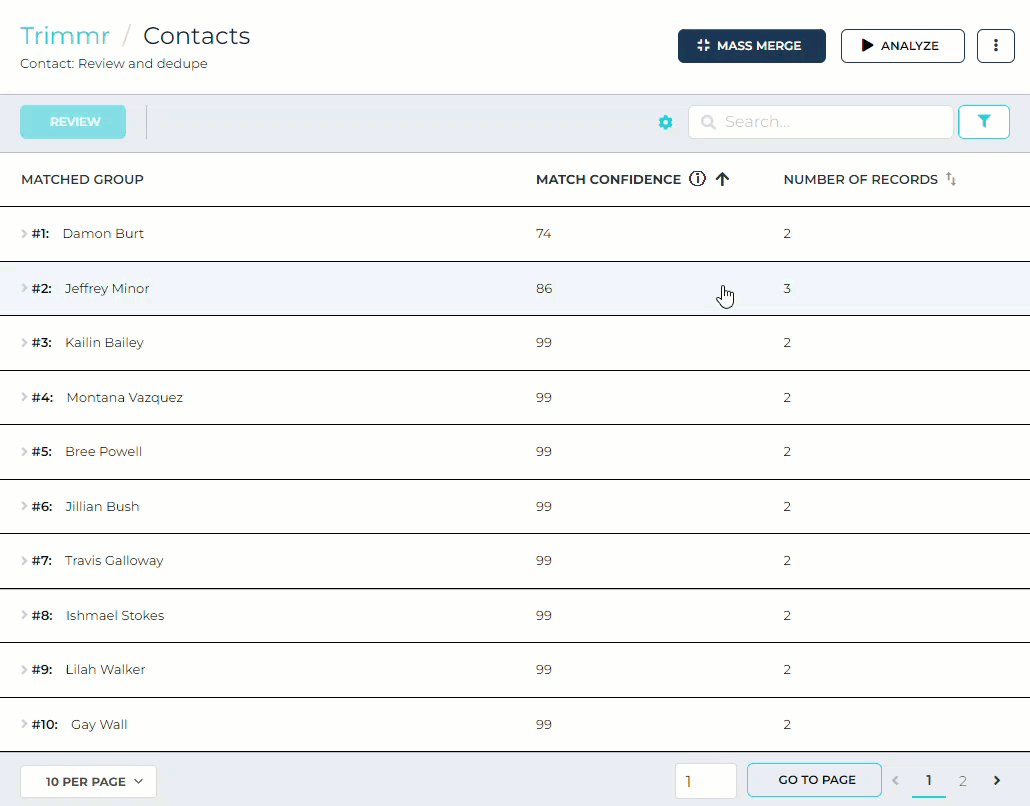Switch to page 2
The height and width of the screenshot is (806, 1030).
click(x=962, y=781)
